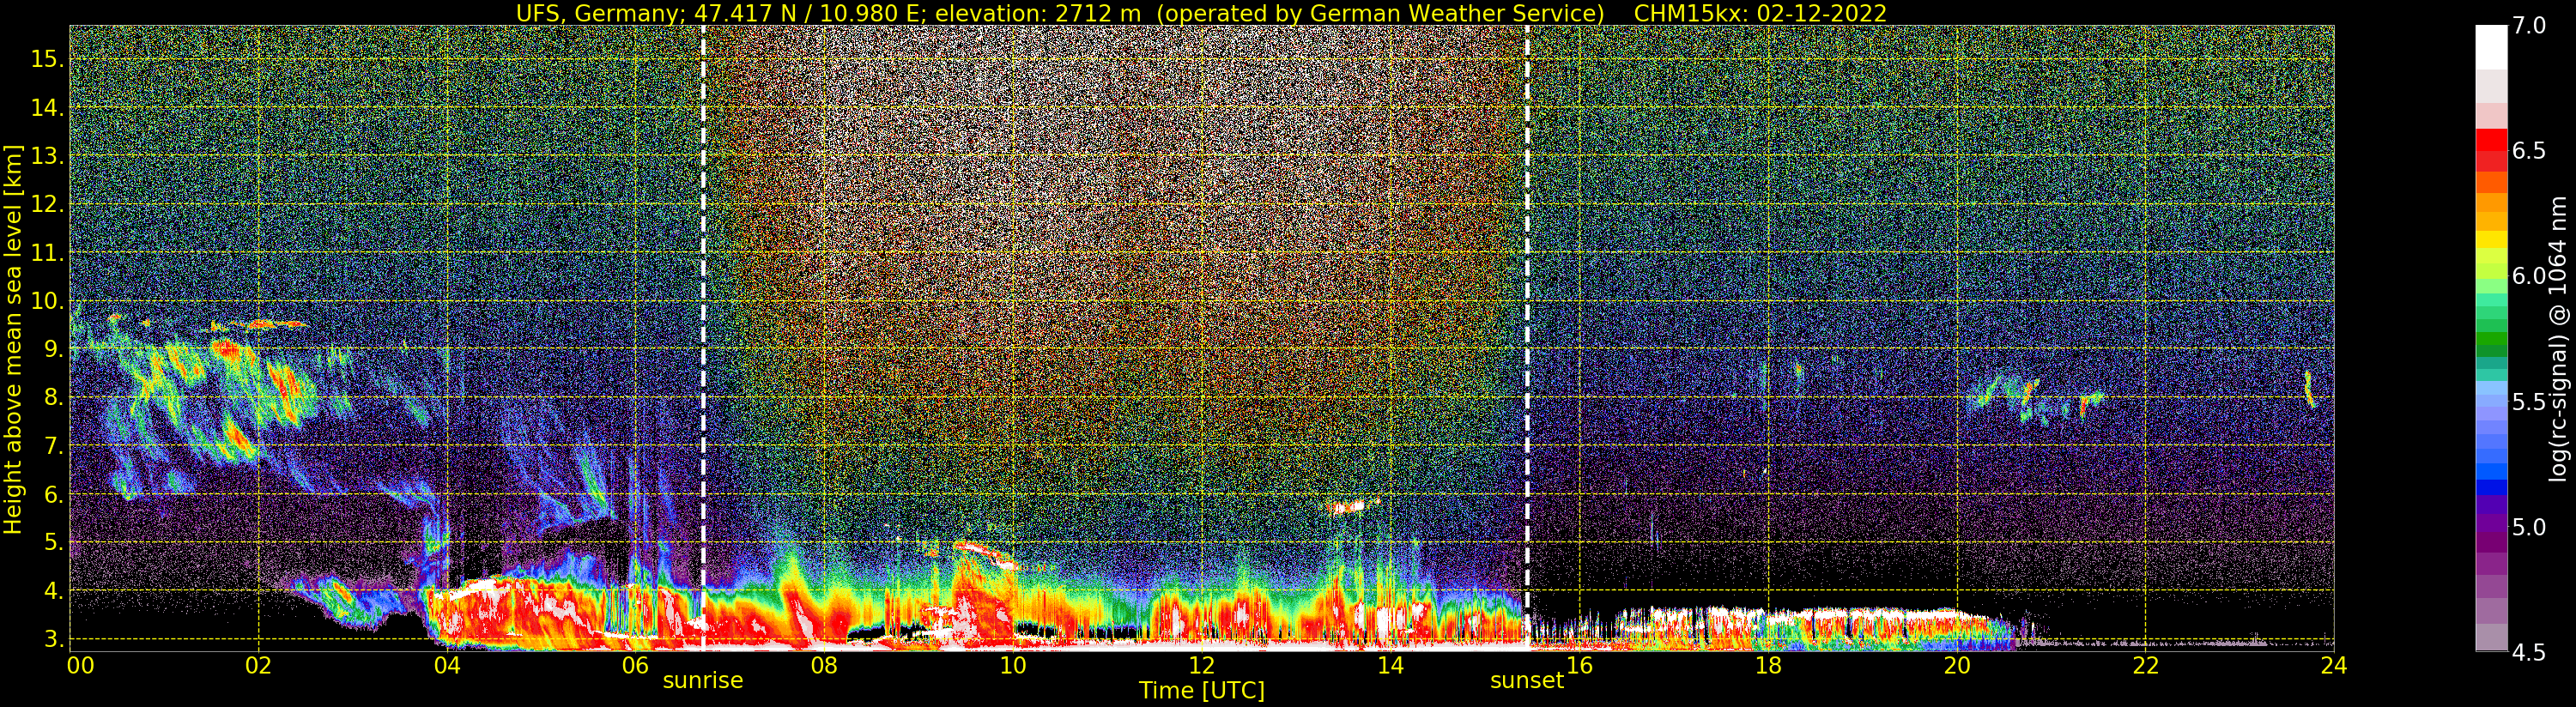Click the height tick label '14.'

point(48,108)
